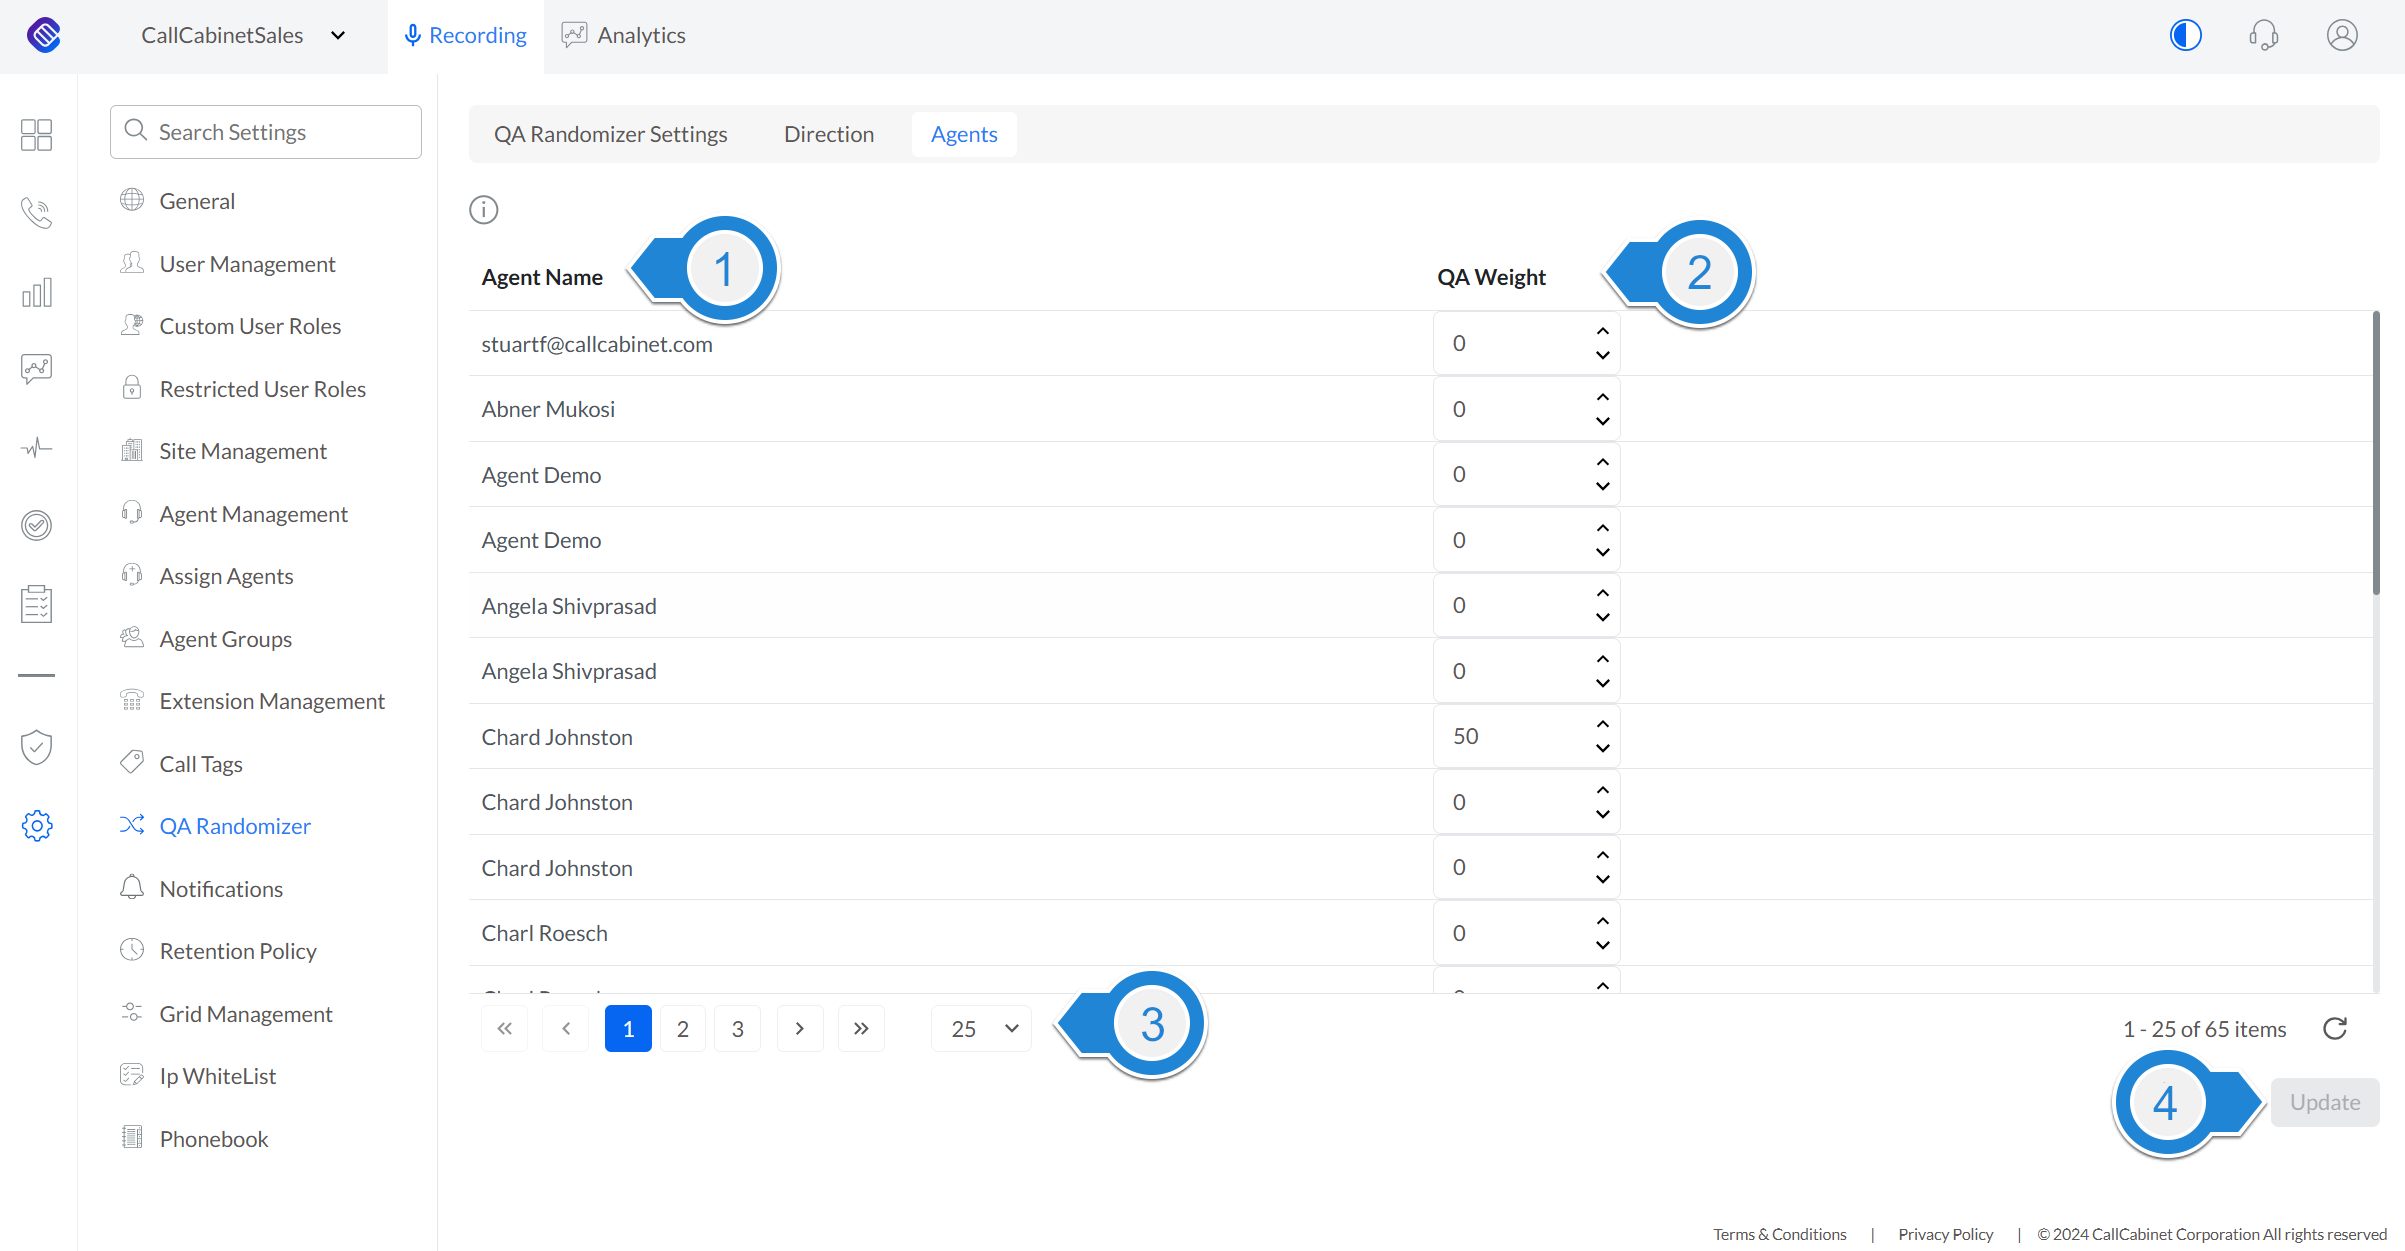Decrease QA Weight for first Agent Demo row

[x=1603, y=486]
